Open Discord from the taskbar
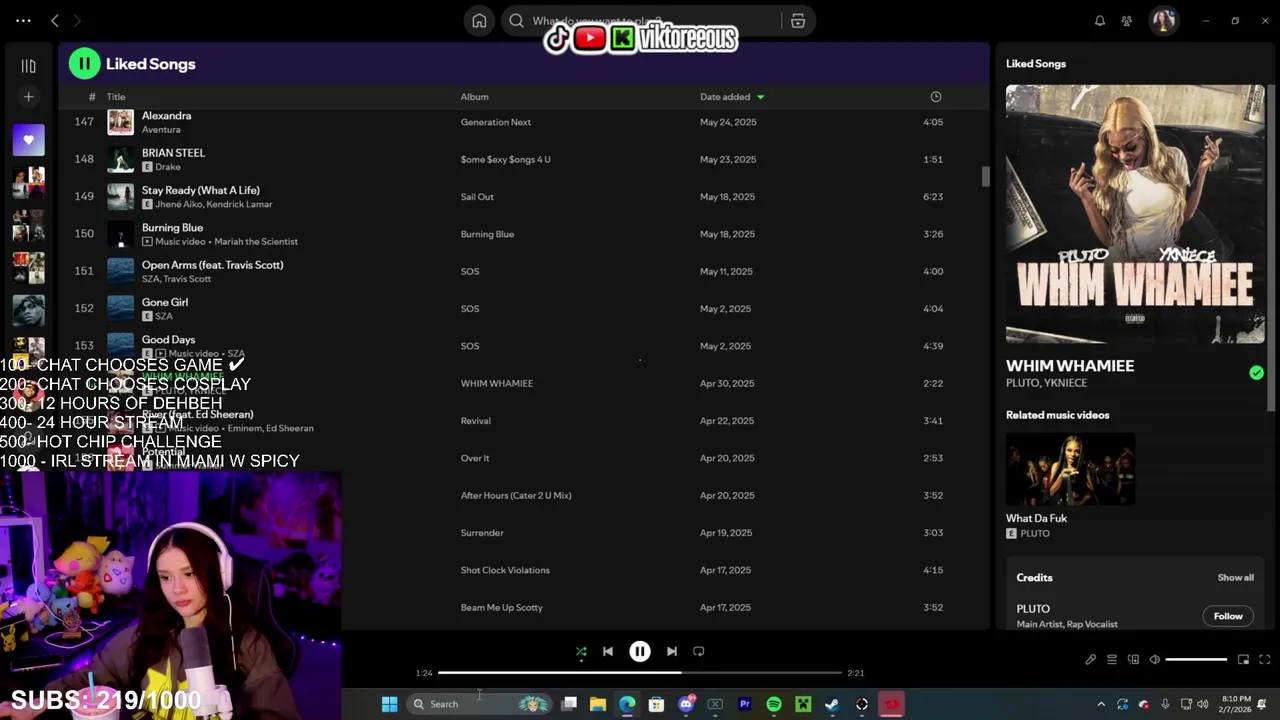The height and width of the screenshot is (720, 1280). click(x=686, y=704)
